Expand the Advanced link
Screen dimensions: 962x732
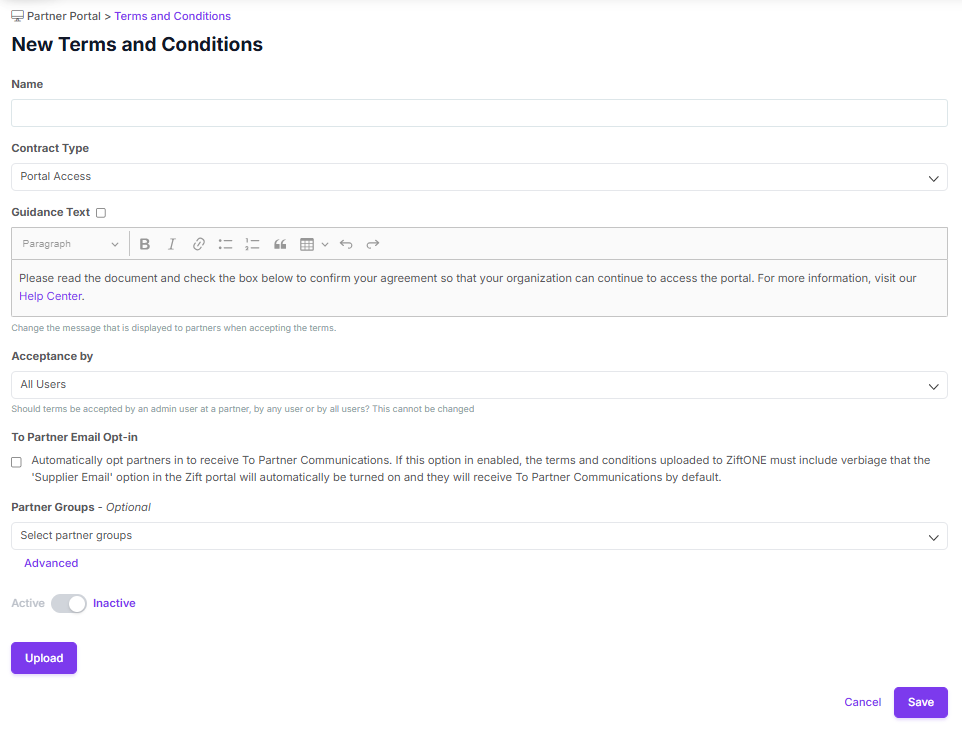pyautogui.click(x=51, y=563)
